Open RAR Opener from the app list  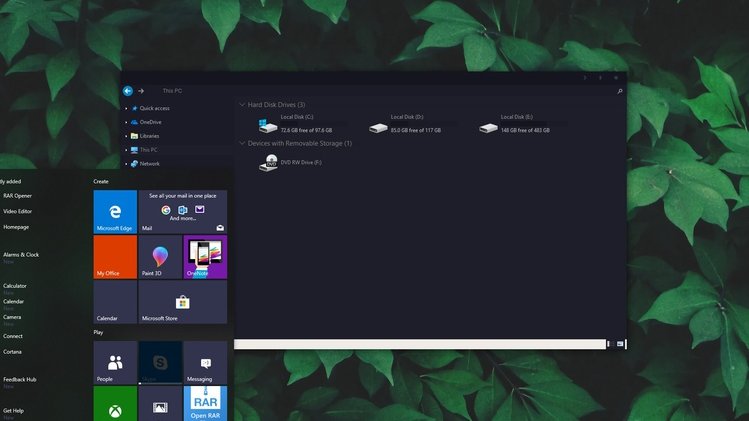tap(18, 196)
